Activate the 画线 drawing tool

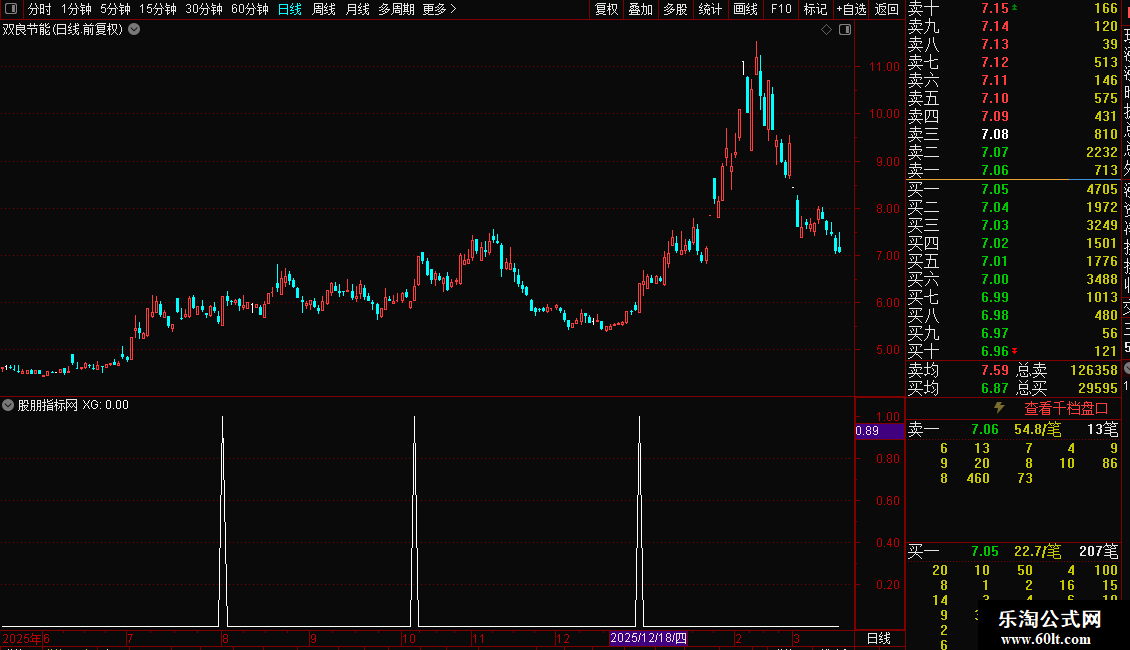click(x=745, y=9)
